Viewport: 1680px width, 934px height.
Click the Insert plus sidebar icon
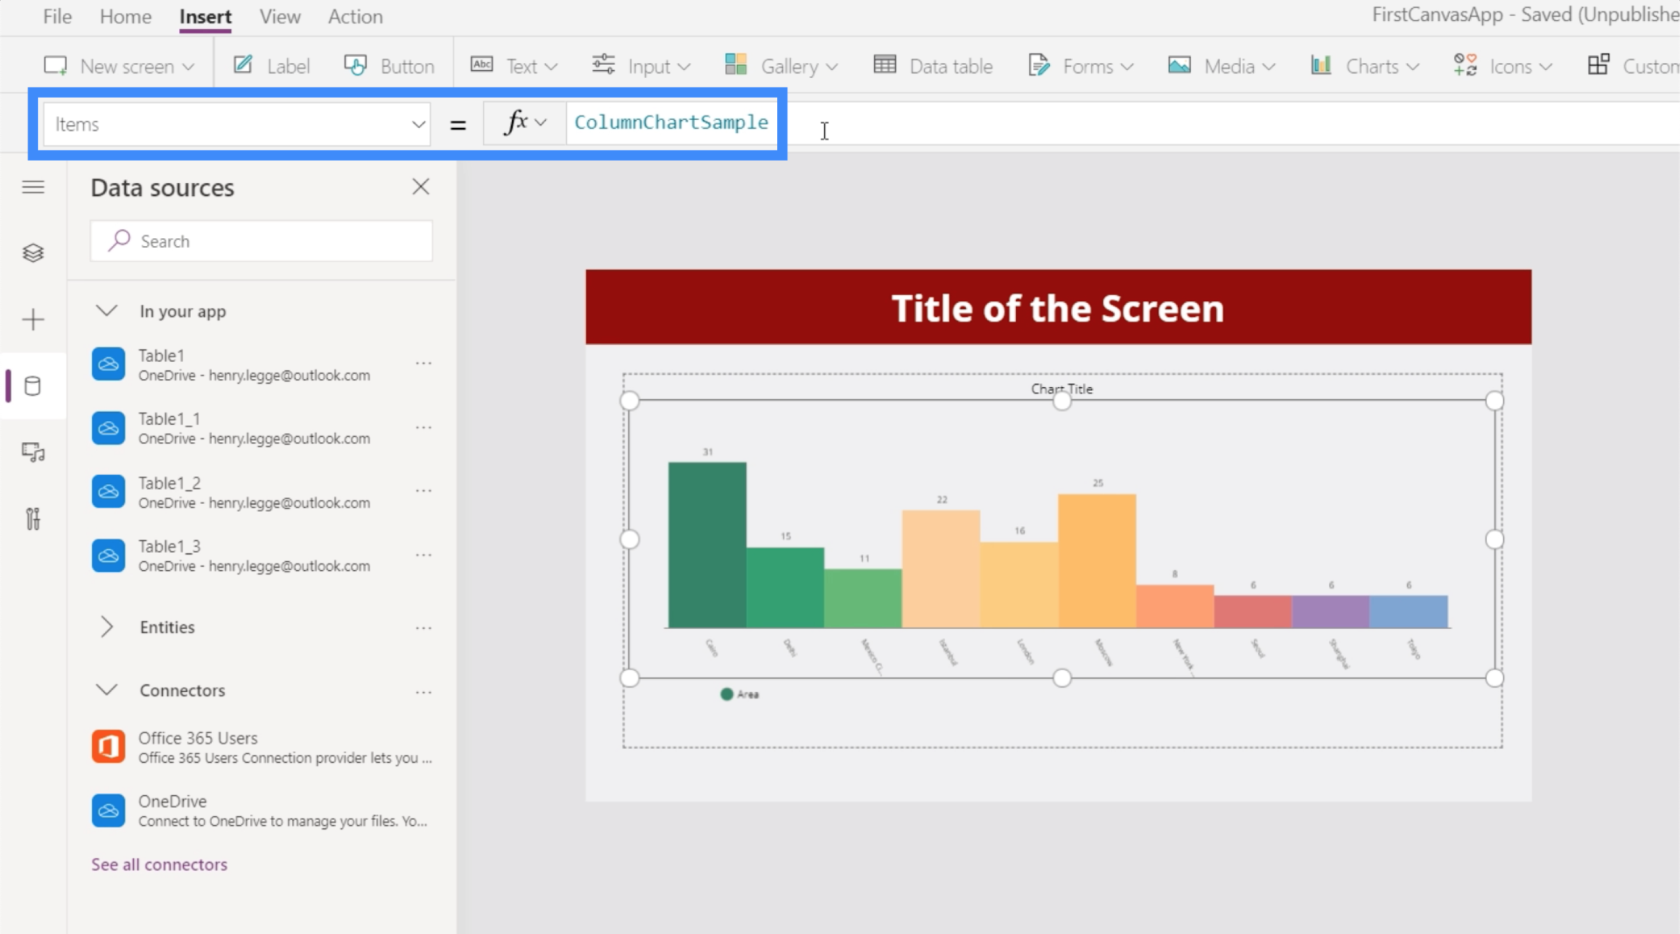click(33, 320)
